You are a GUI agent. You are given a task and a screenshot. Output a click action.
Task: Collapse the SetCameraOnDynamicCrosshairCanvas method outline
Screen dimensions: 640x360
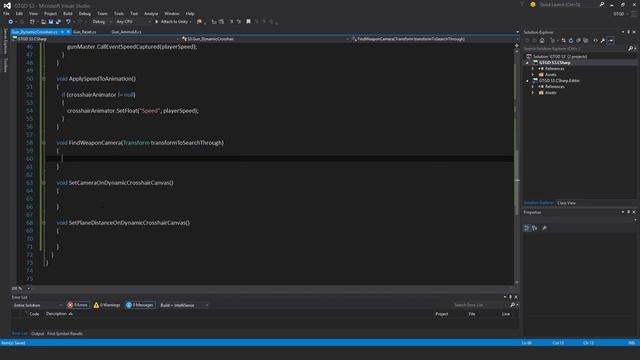pos(44,183)
